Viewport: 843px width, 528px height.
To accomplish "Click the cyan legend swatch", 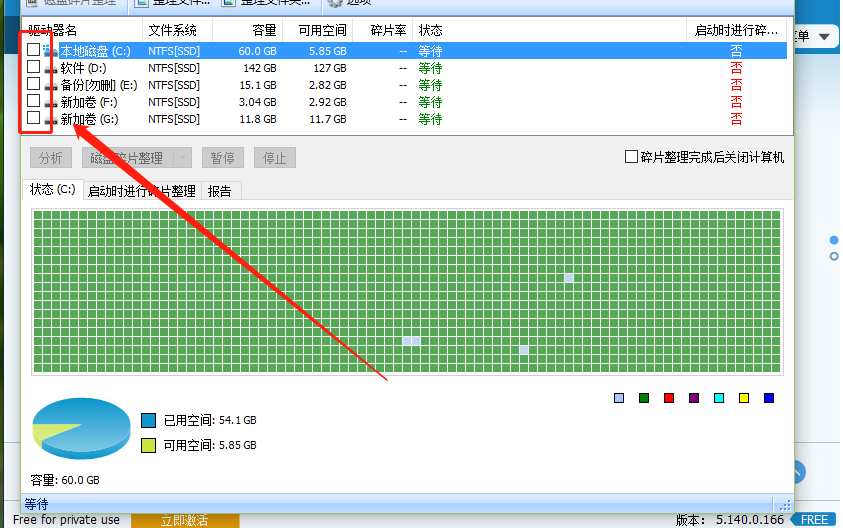I will click(x=719, y=398).
